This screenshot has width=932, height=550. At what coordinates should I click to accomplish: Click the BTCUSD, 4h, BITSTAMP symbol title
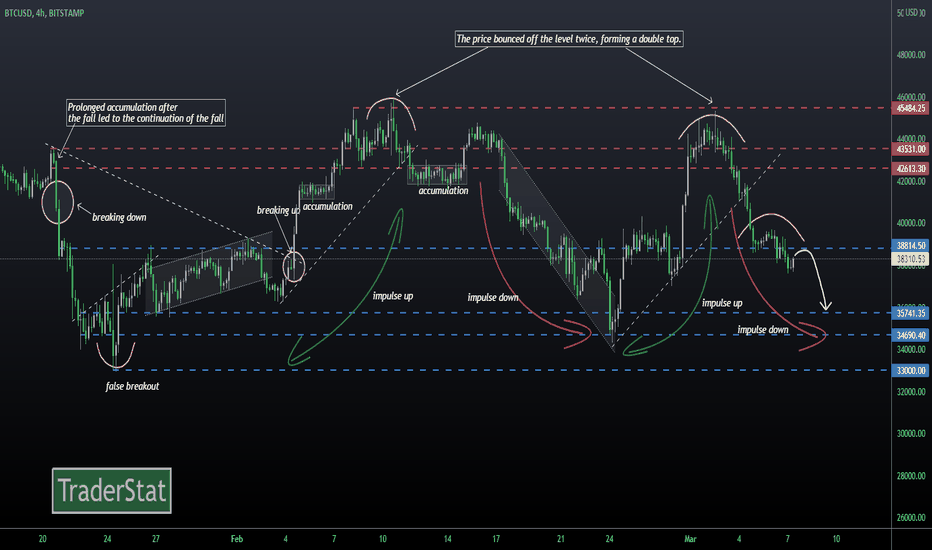click(x=45, y=12)
